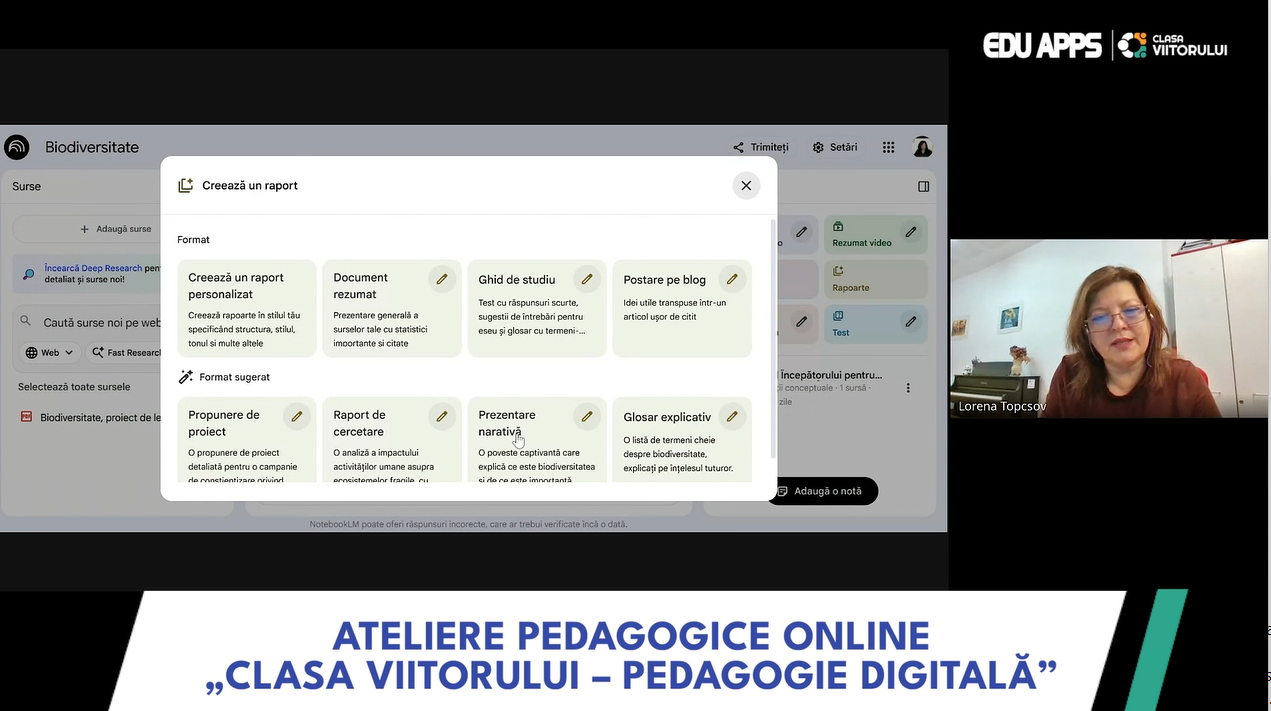Click the edit pencil on Propunere de proiect card

pos(297,416)
